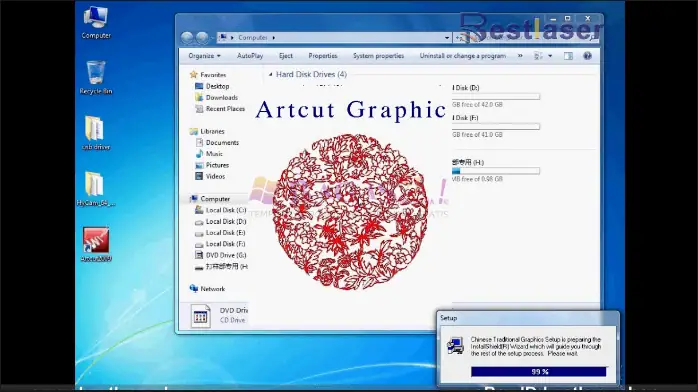Click the Music note icon in Libraries
Screen dimensions: 698x392
tap(199, 154)
